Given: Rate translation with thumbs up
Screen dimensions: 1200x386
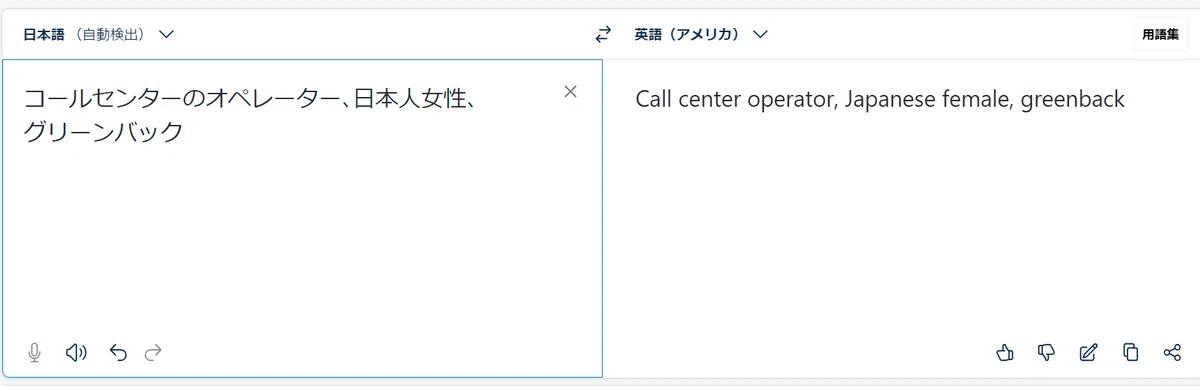Looking at the screenshot, I should pyautogui.click(x=1006, y=352).
